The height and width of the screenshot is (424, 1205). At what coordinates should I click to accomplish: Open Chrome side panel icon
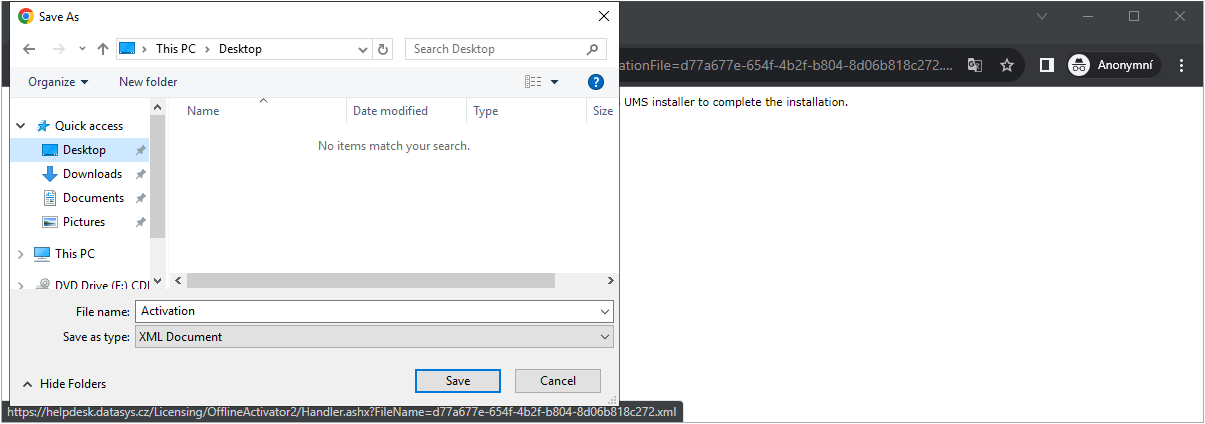pyautogui.click(x=1046, y=65)
